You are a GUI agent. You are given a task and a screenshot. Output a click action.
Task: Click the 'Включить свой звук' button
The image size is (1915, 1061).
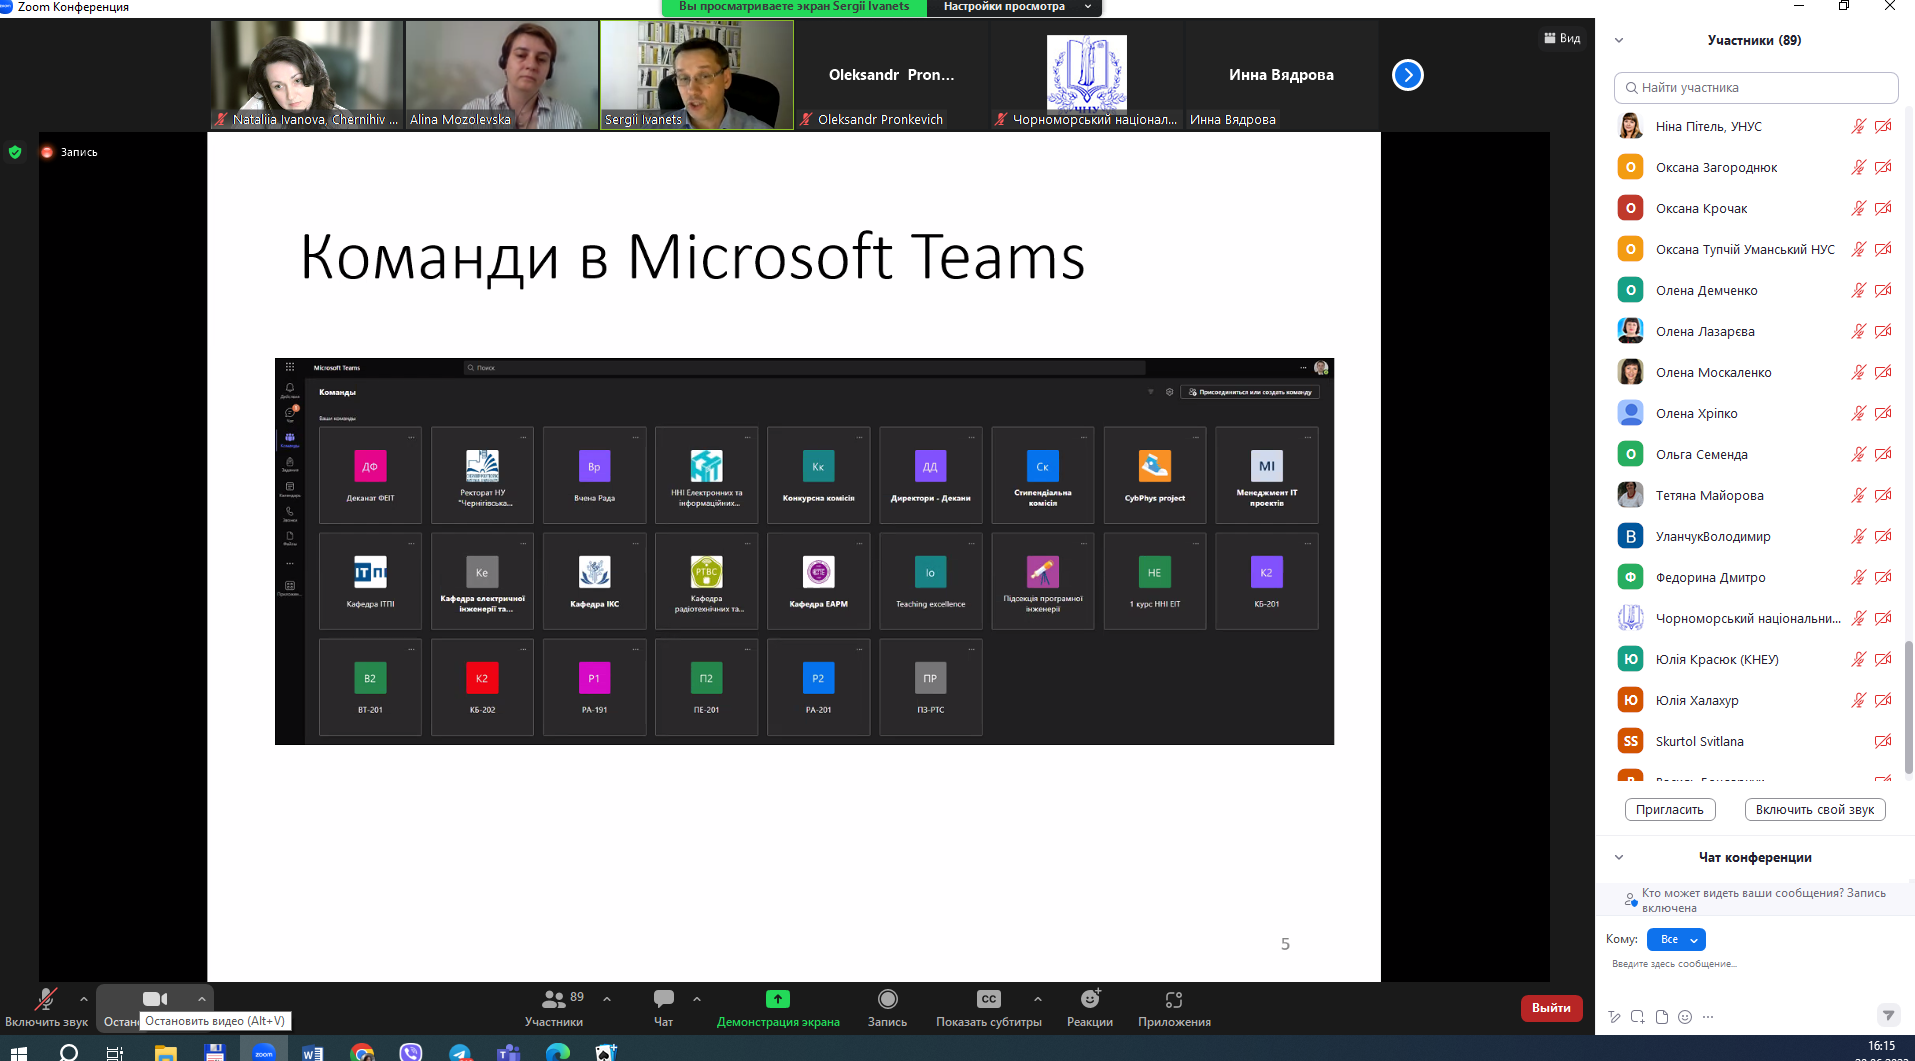[x=1815, y=809]
